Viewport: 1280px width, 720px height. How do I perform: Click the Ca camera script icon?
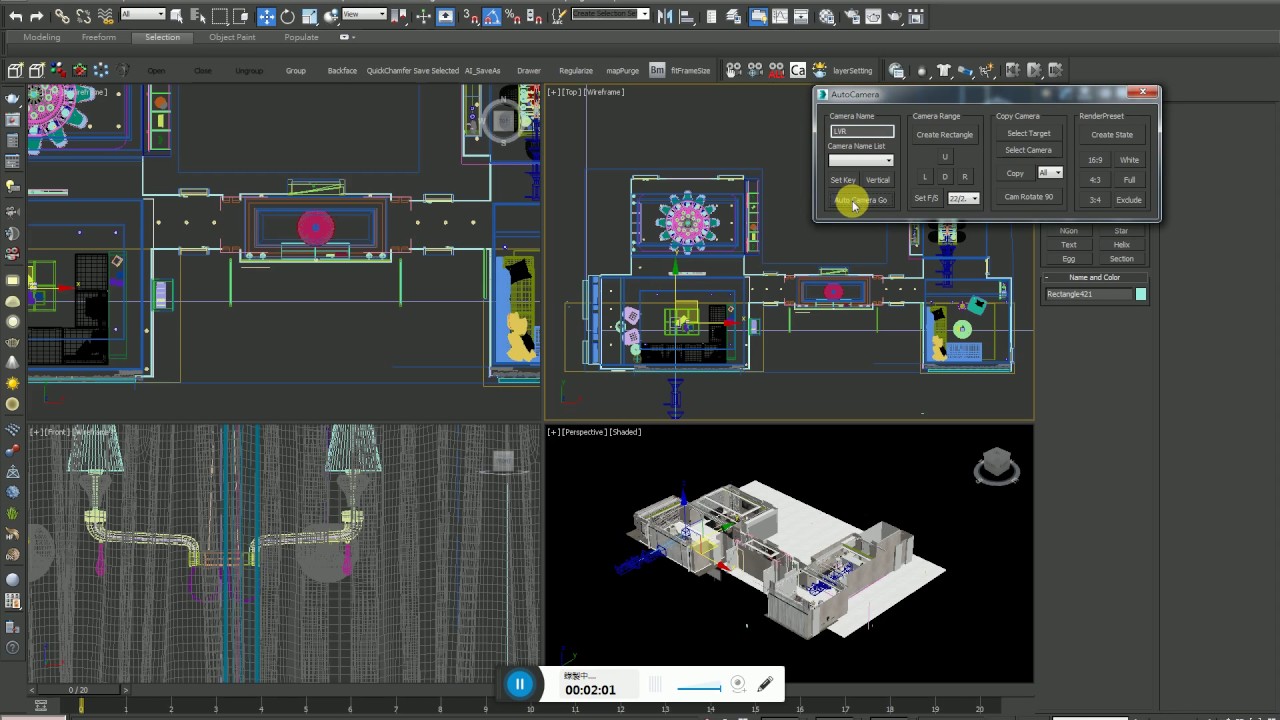click(x=797, y=70)
